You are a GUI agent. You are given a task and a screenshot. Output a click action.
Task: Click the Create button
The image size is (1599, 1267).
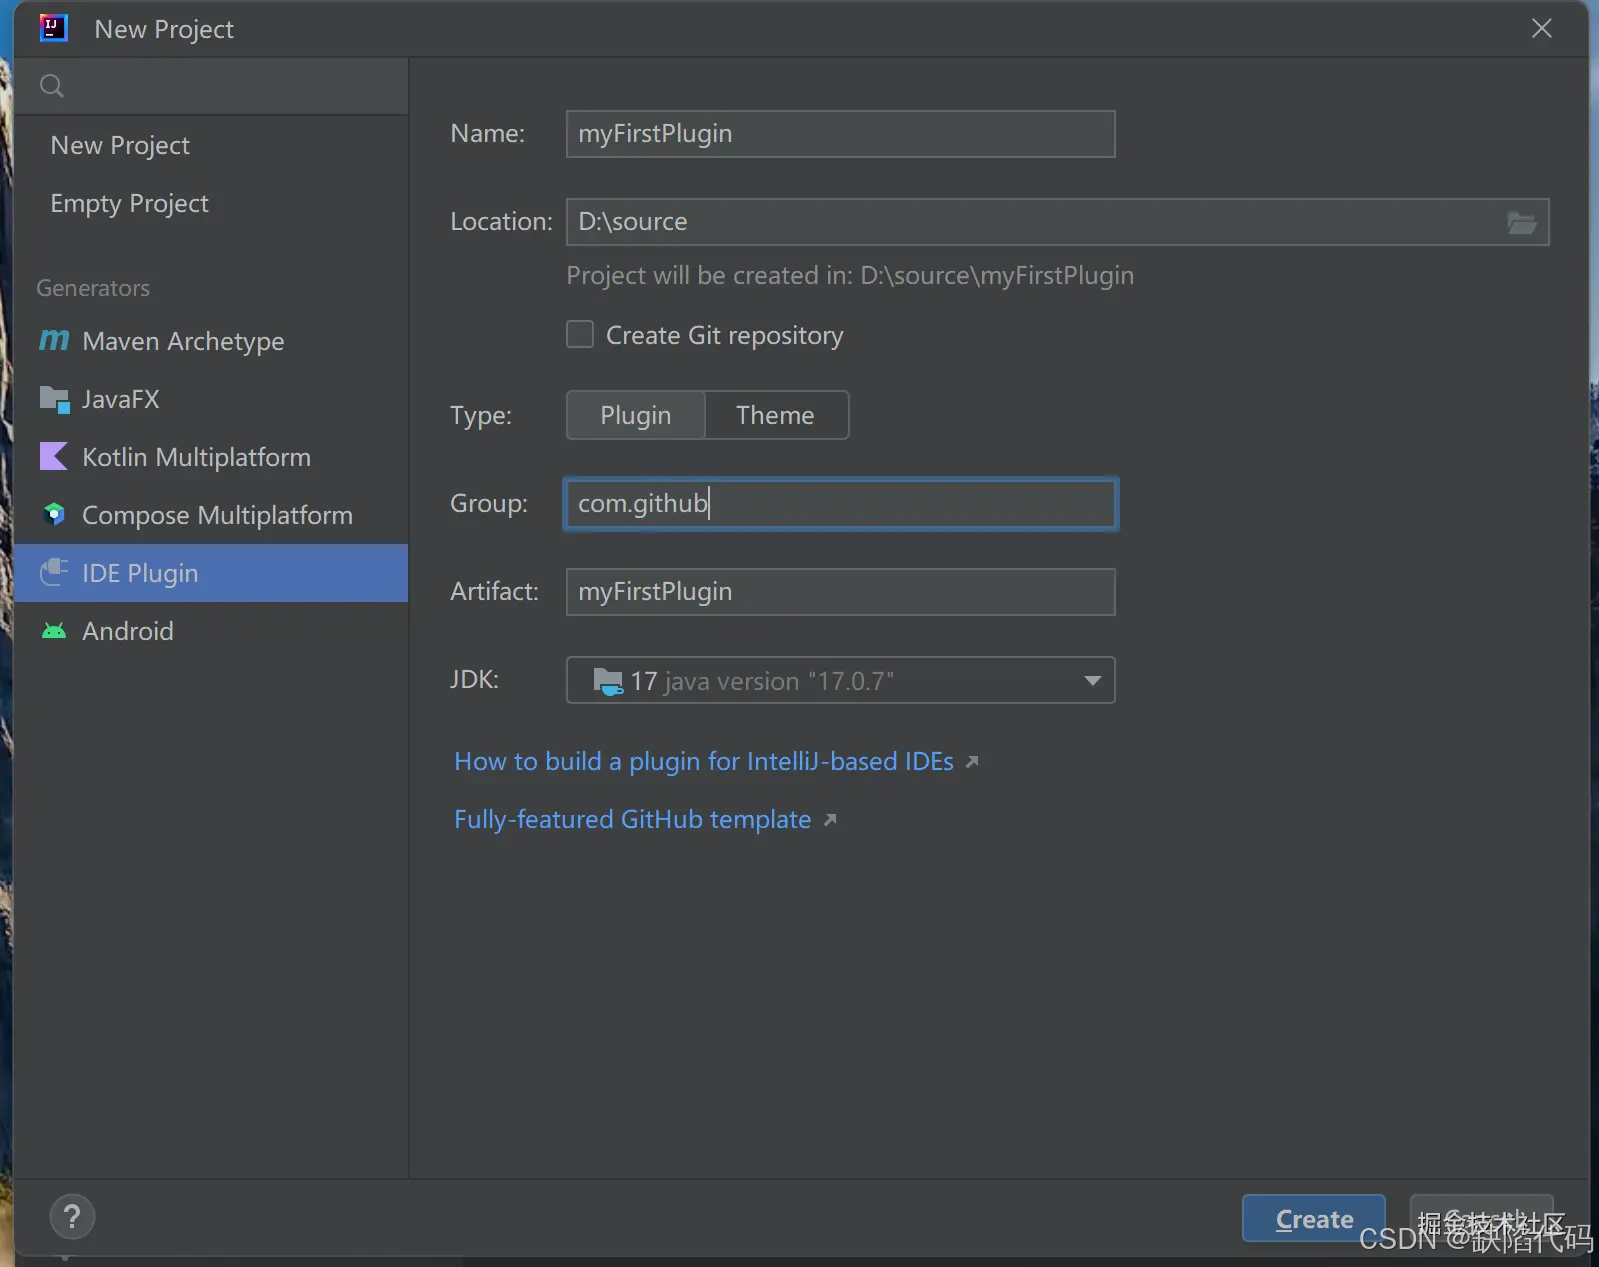[1314, 1219]
